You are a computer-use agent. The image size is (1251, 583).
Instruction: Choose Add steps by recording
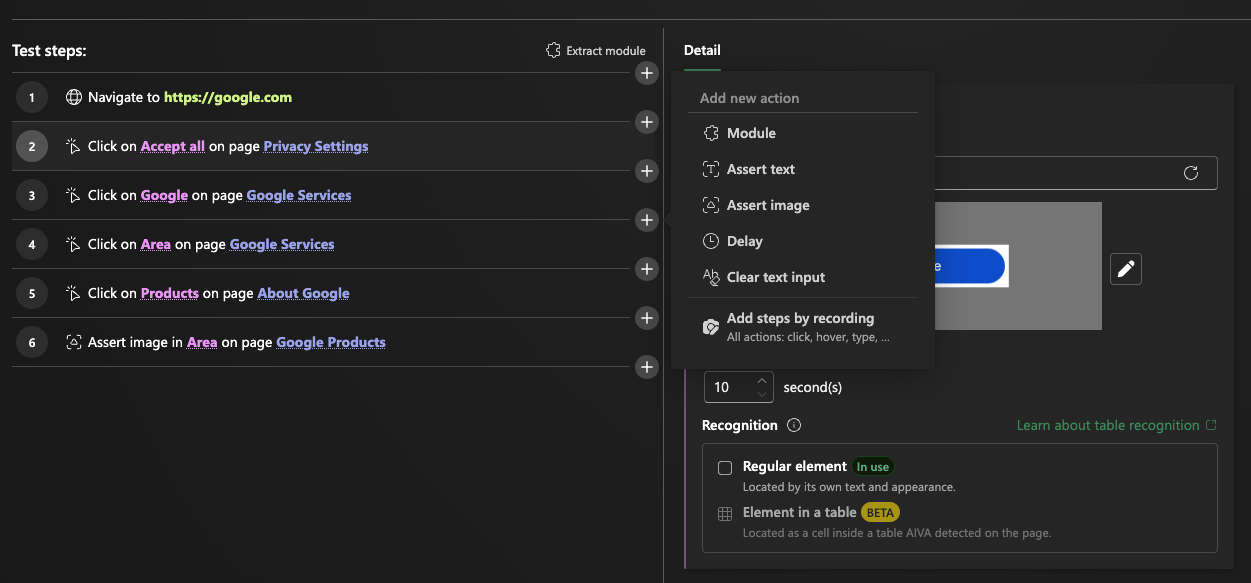click(x=803, y=327)
